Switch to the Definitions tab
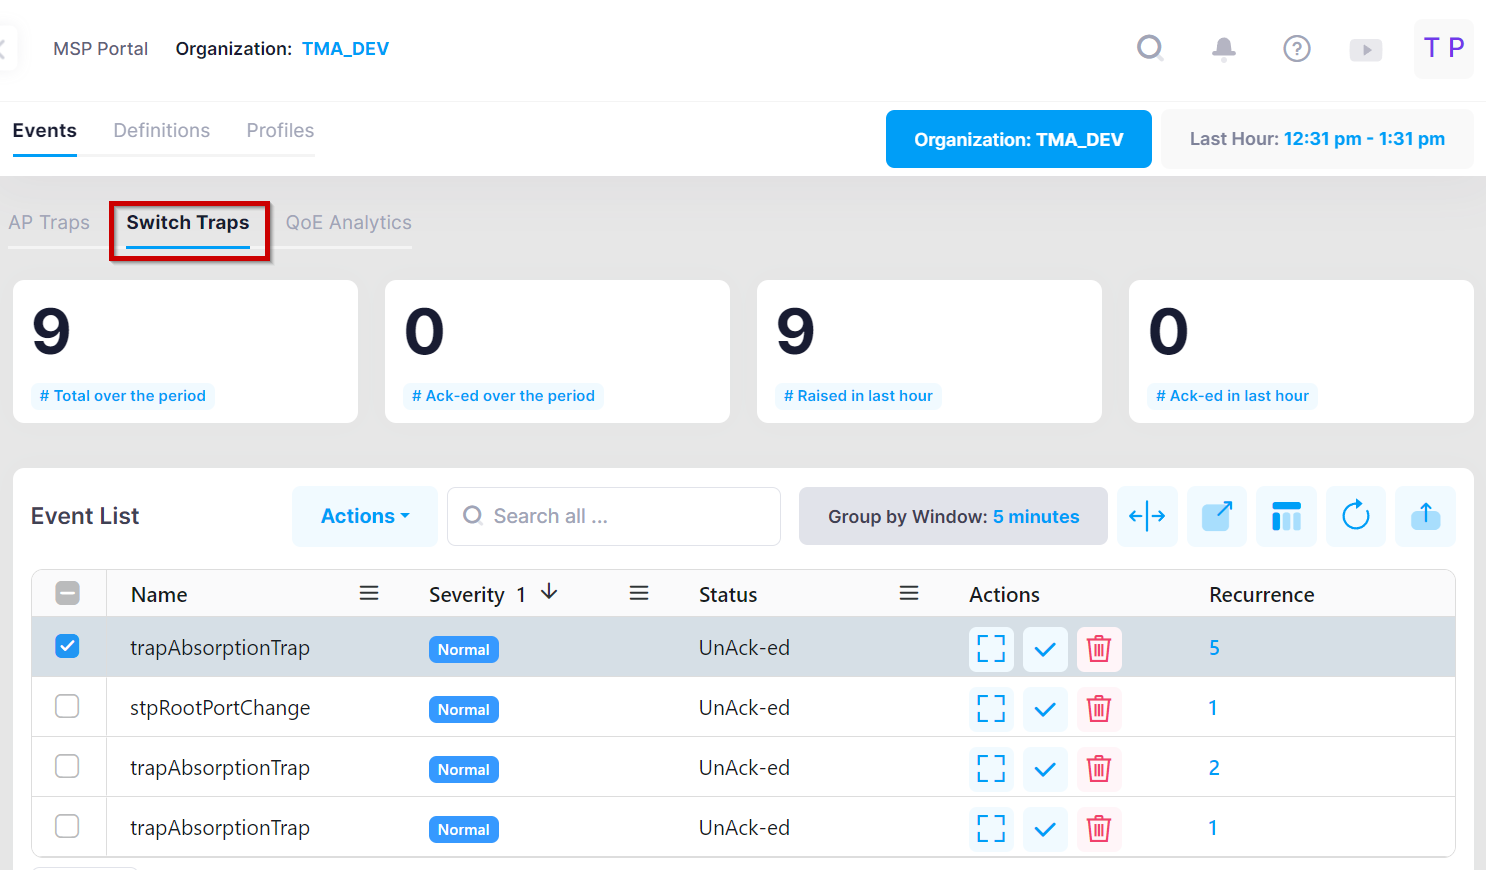The image size is (1486, 870). (x=161, y=130)
